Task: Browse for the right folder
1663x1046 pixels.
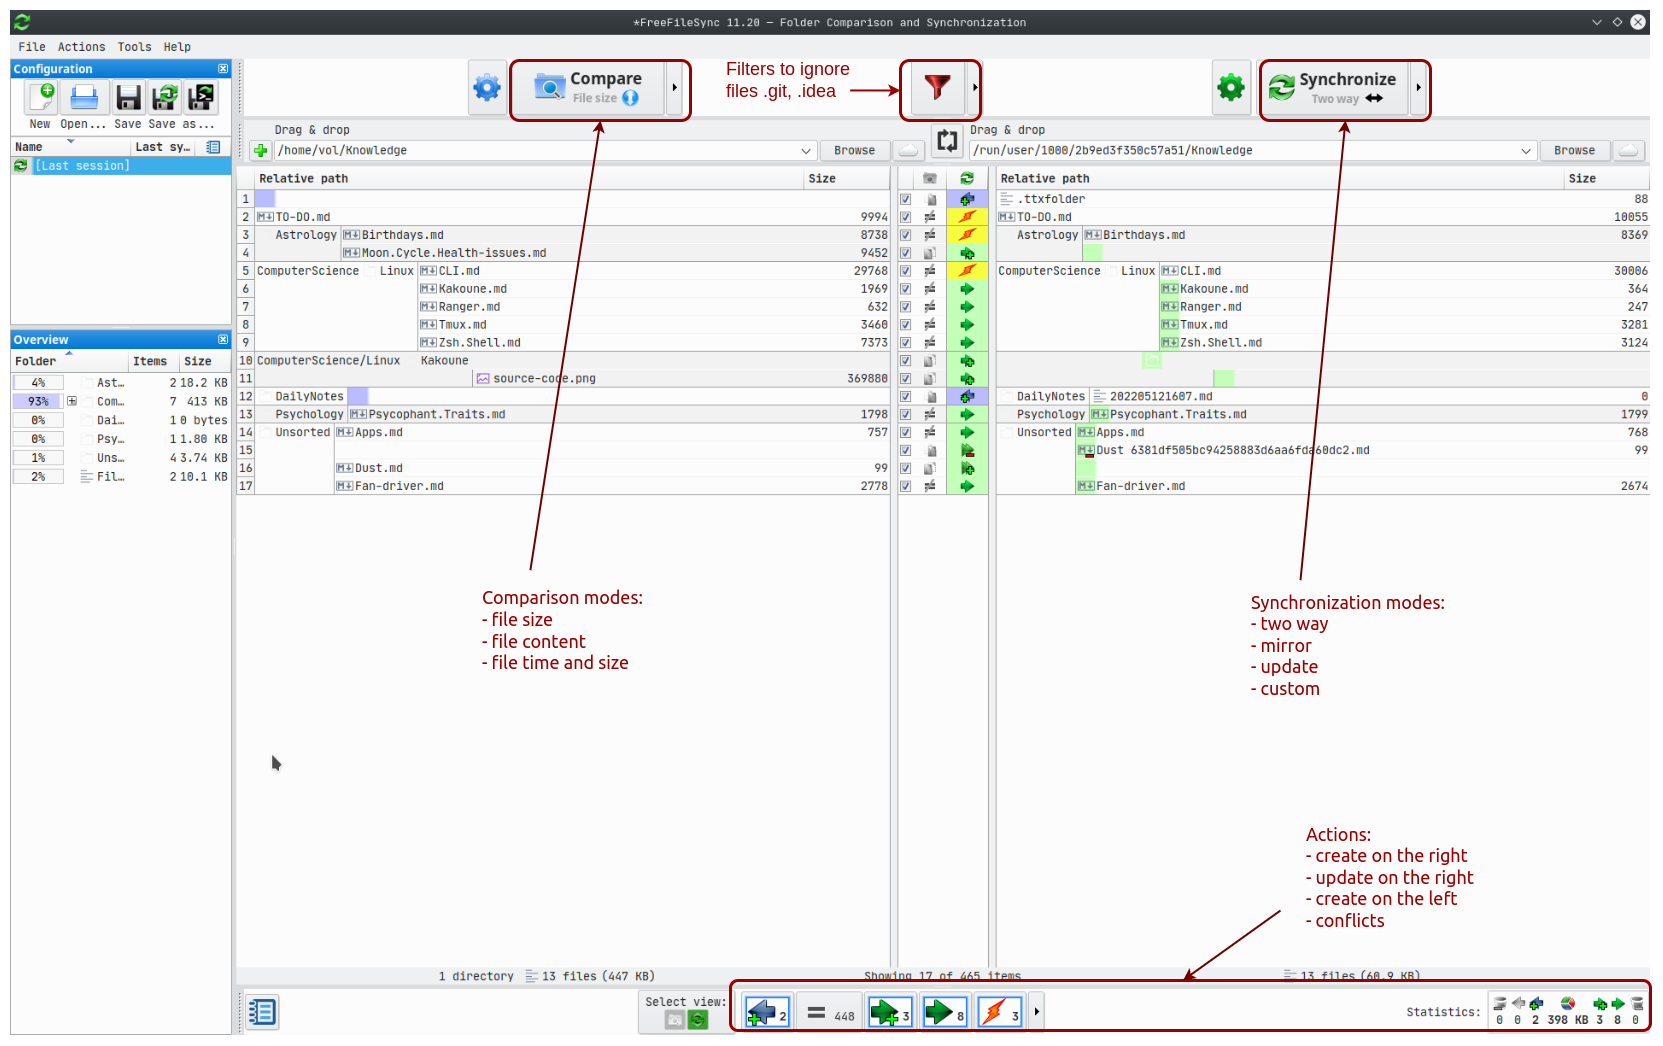Action: 1574,151
